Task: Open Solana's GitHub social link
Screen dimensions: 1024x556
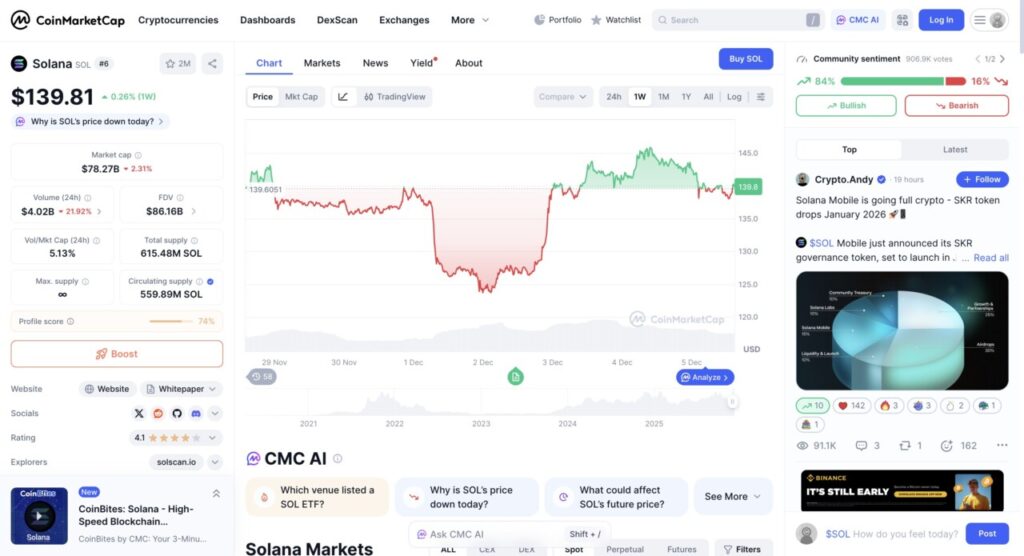Action: [176, 413]
